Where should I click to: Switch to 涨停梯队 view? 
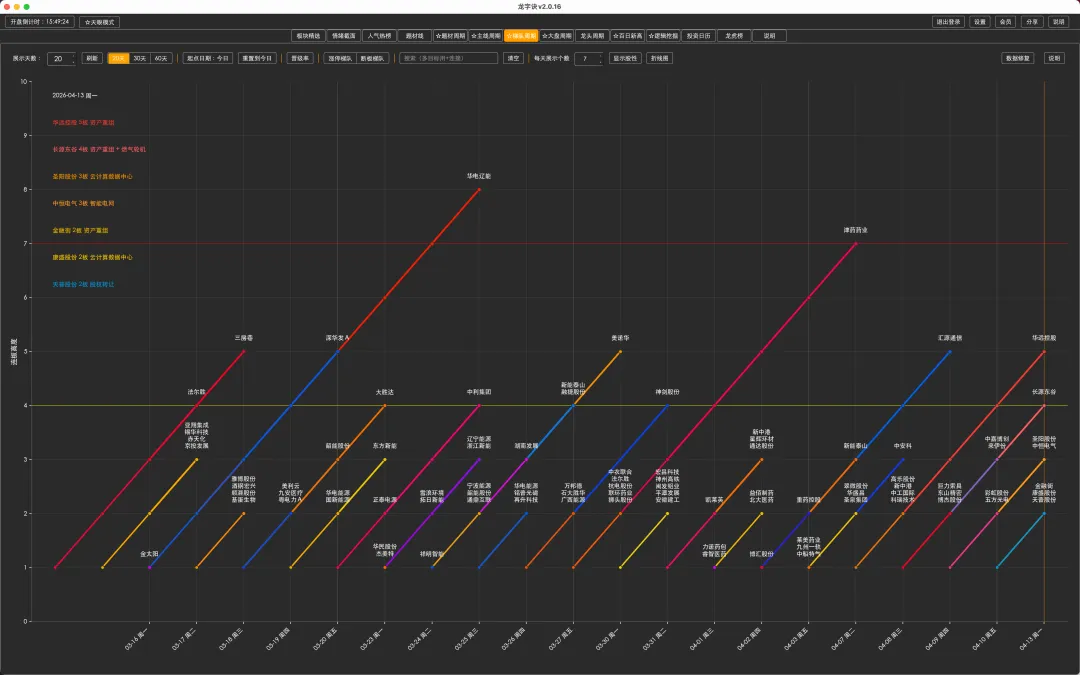tap(340, 59)
